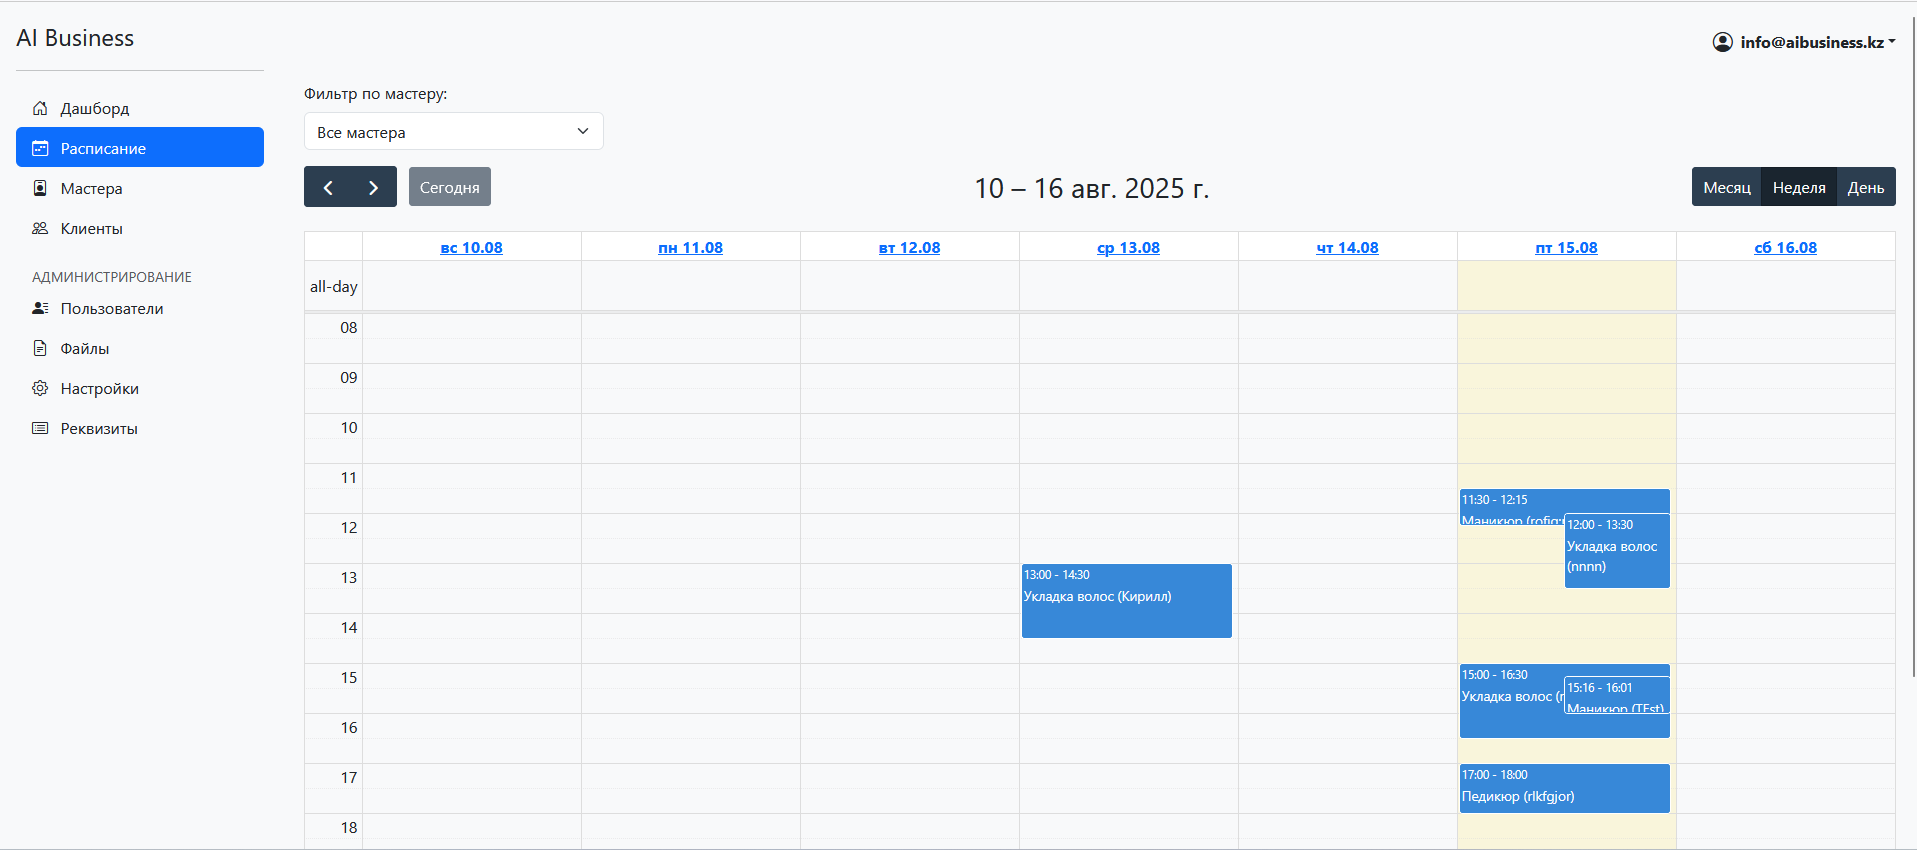Open the пт 15.08 day header link
Image resolution: width=1917 pixels, height=850 pixels.
[1566, 248]
